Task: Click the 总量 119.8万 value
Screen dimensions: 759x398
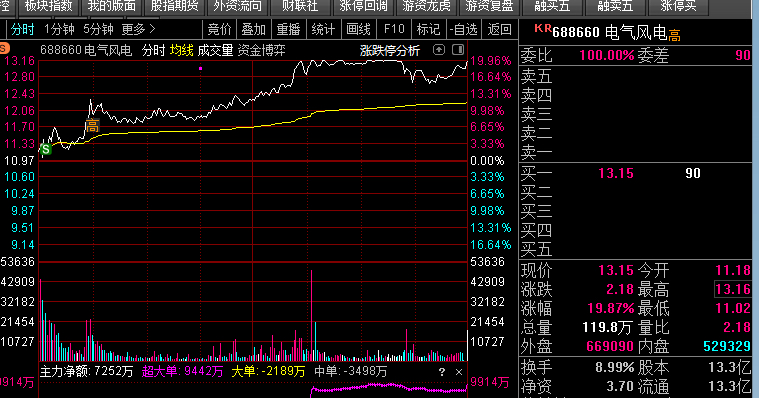Action: 607,328
